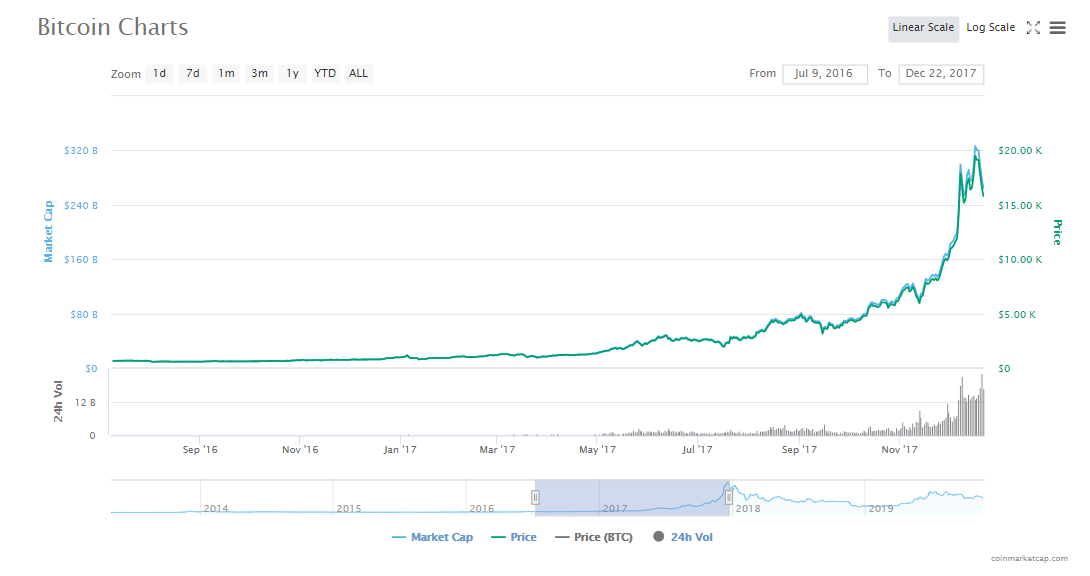The height and width of the screenshot is (576, 1090).
Task: Show ALL time zoom range
Action: pyautogui.click(x=358, y=74)
